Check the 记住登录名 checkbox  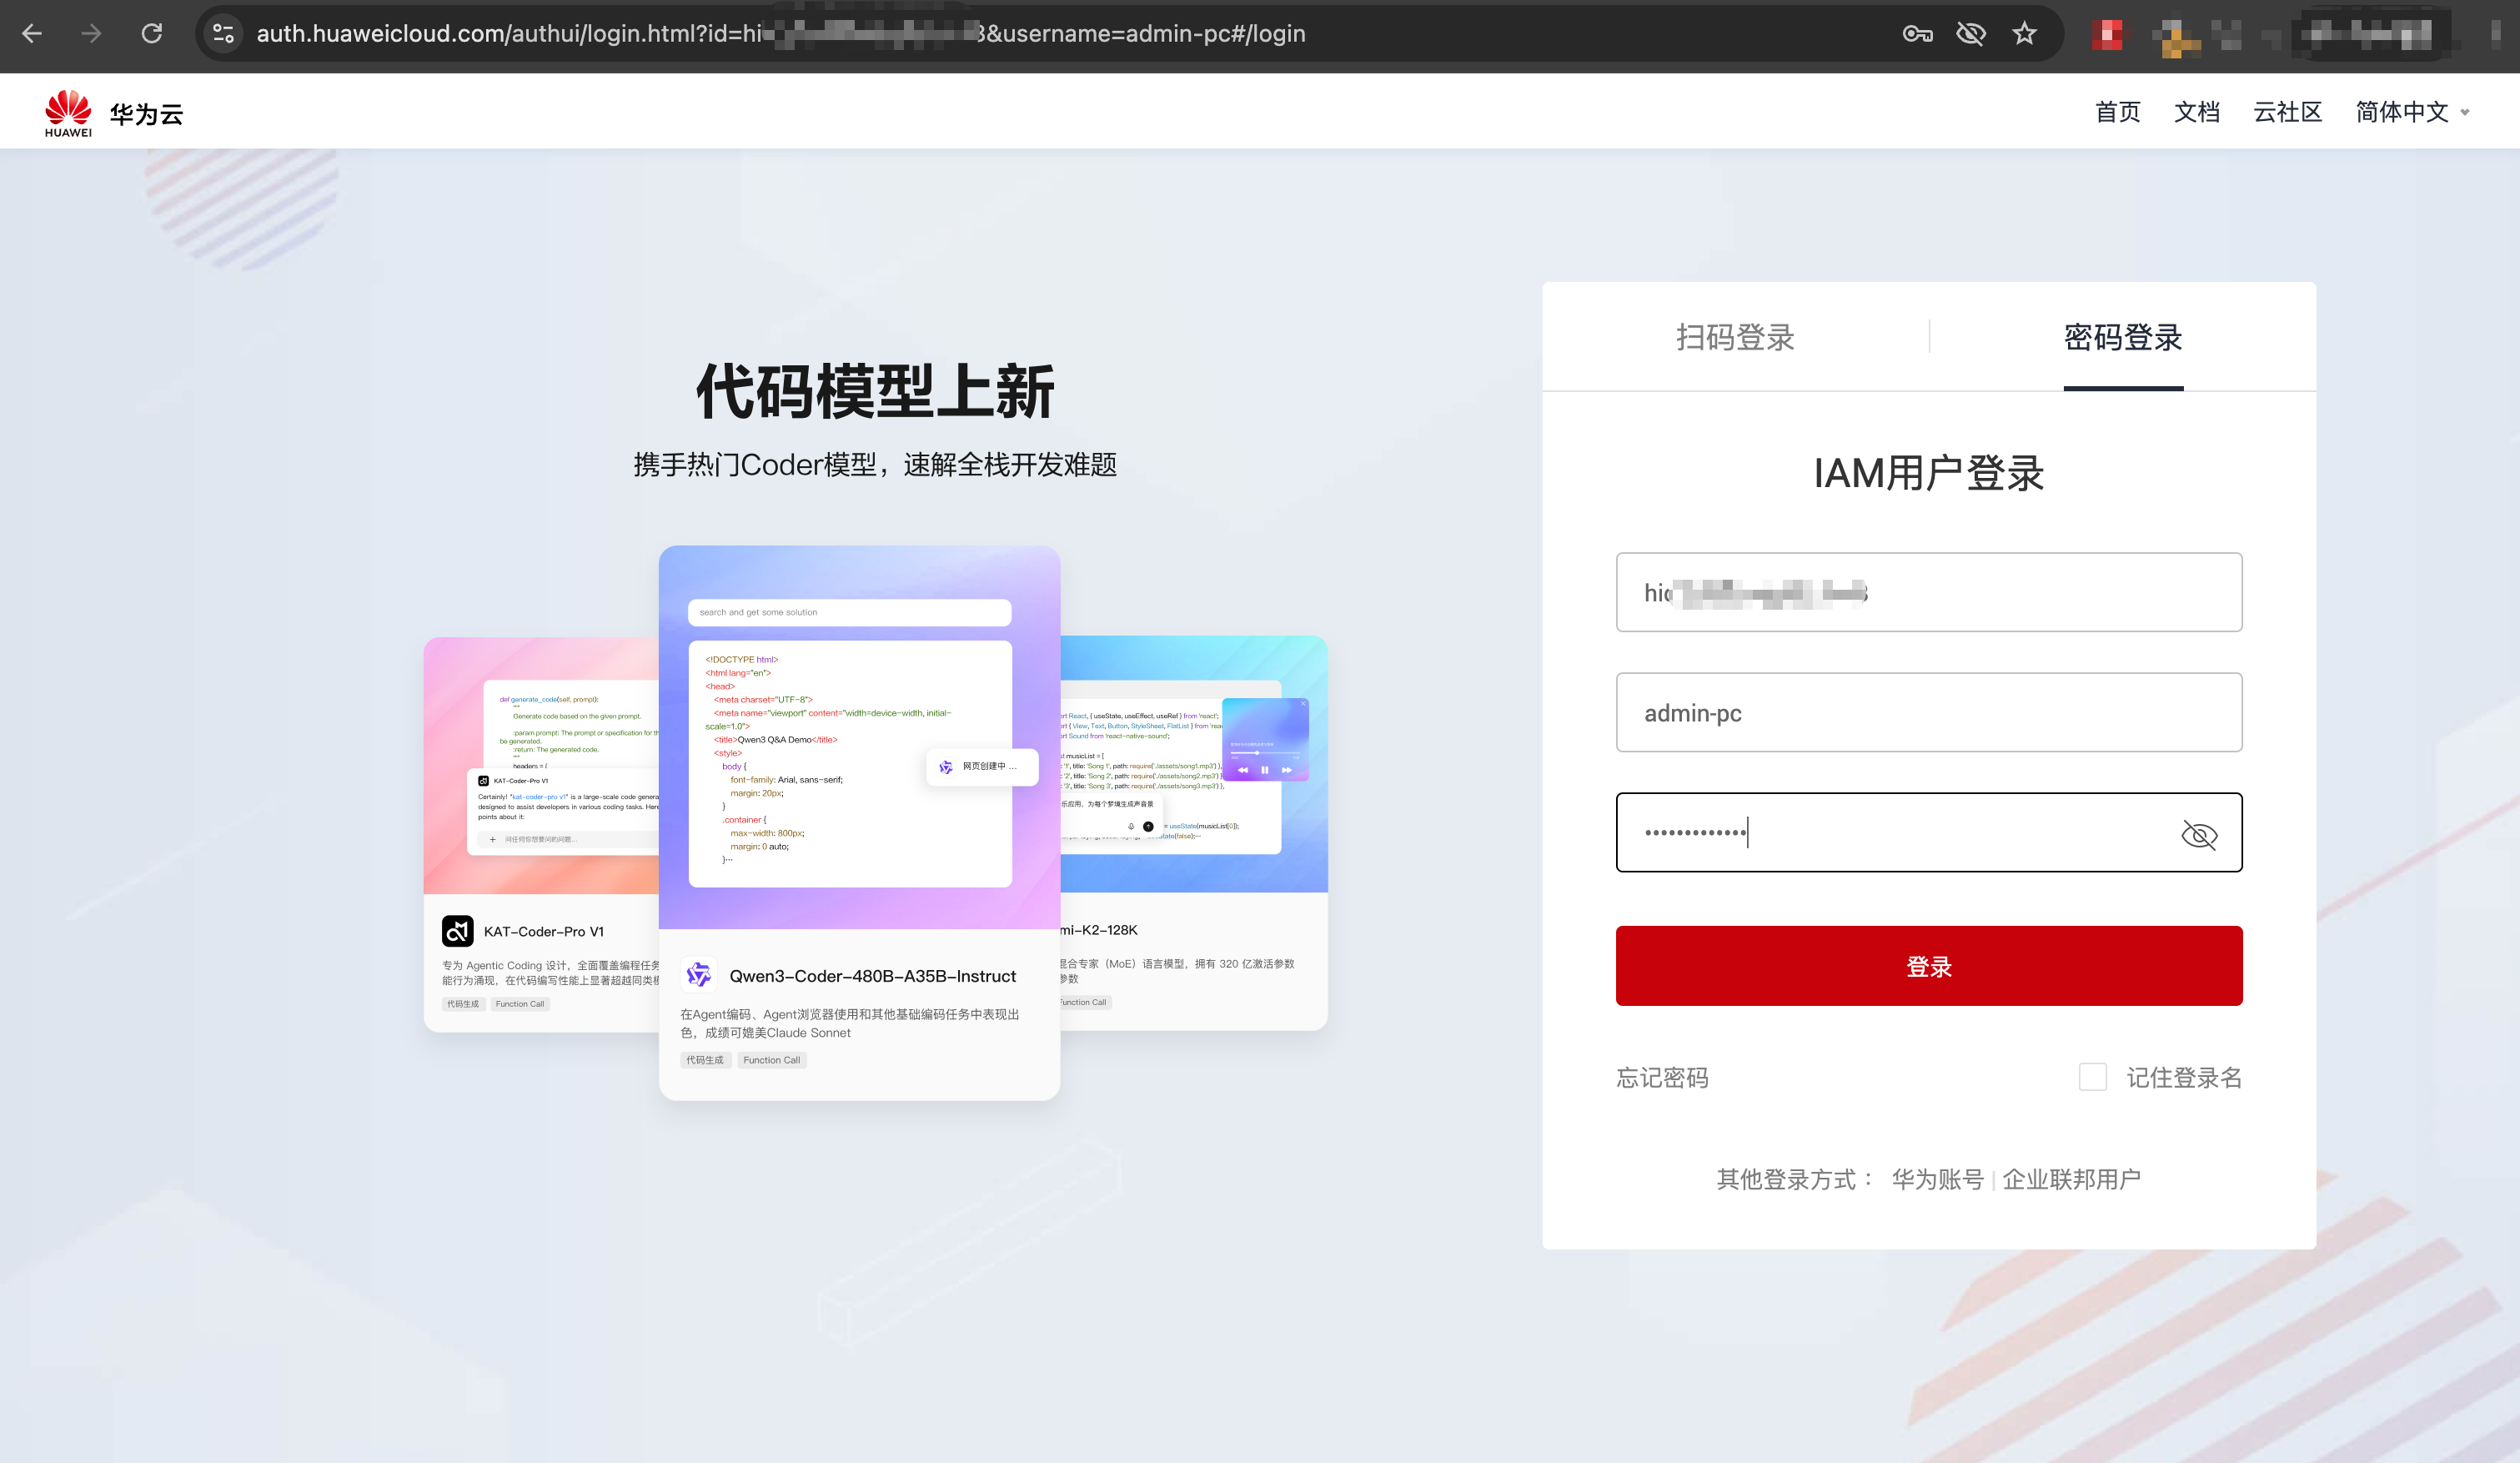(2092, 1076)
